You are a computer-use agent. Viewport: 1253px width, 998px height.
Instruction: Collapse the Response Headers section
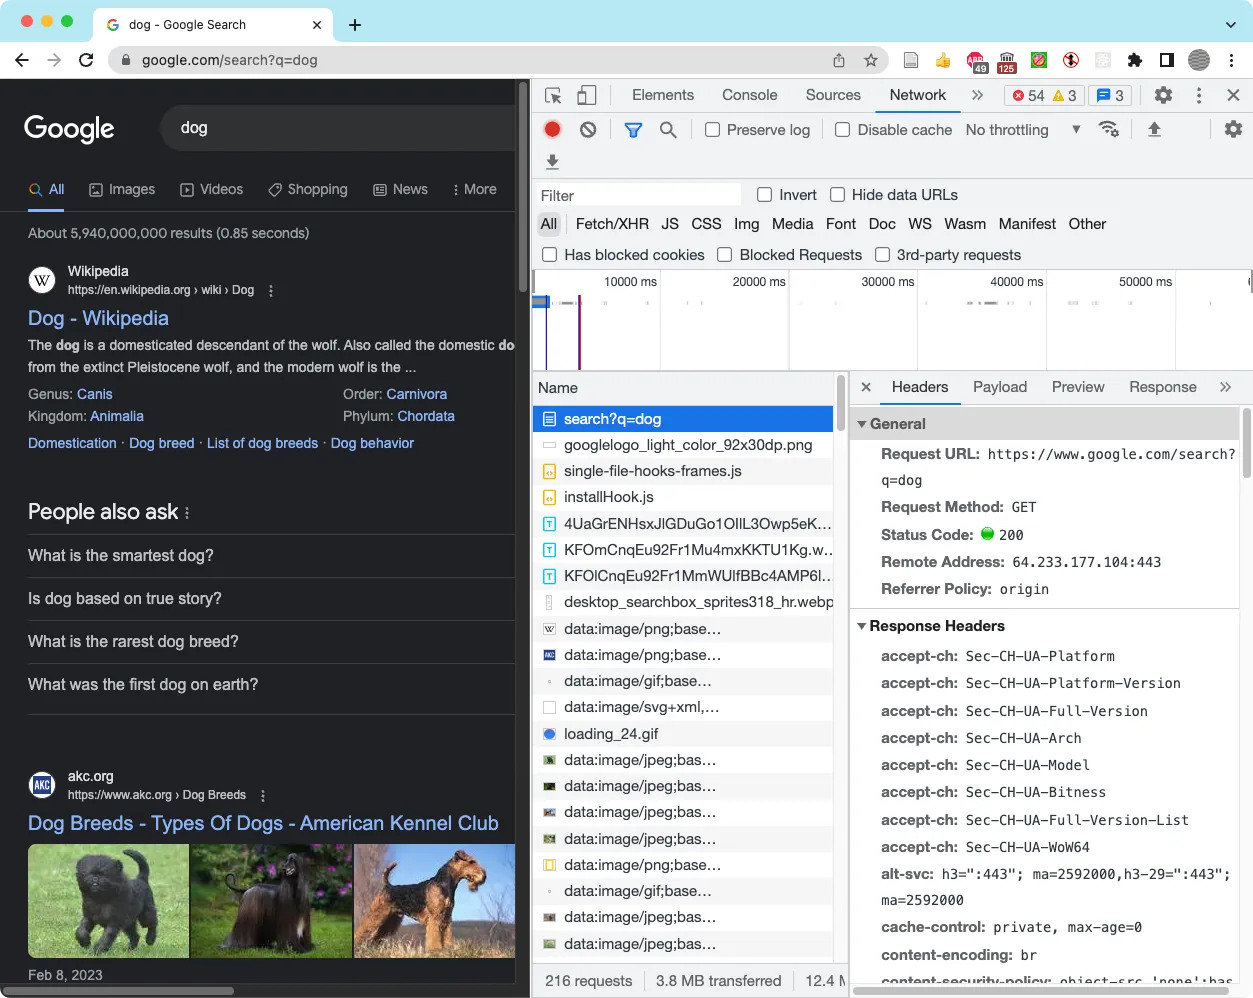point(862,626)
